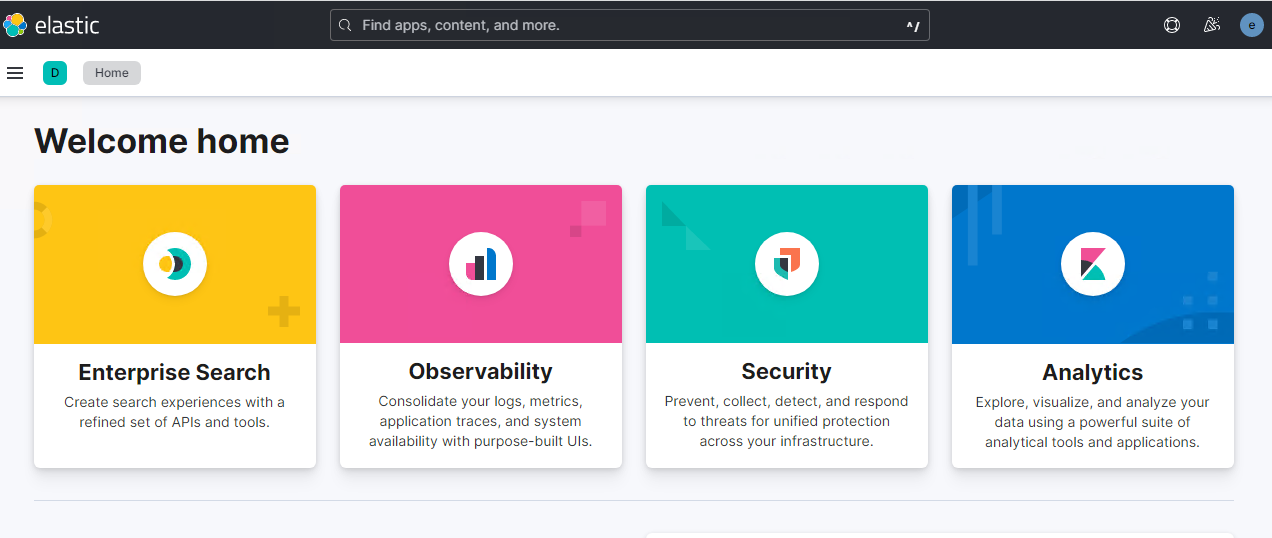Viewport: 1272px width, 538px height.
Task: Click the keyboard shortcut hint in search
Action: point(913,26)
